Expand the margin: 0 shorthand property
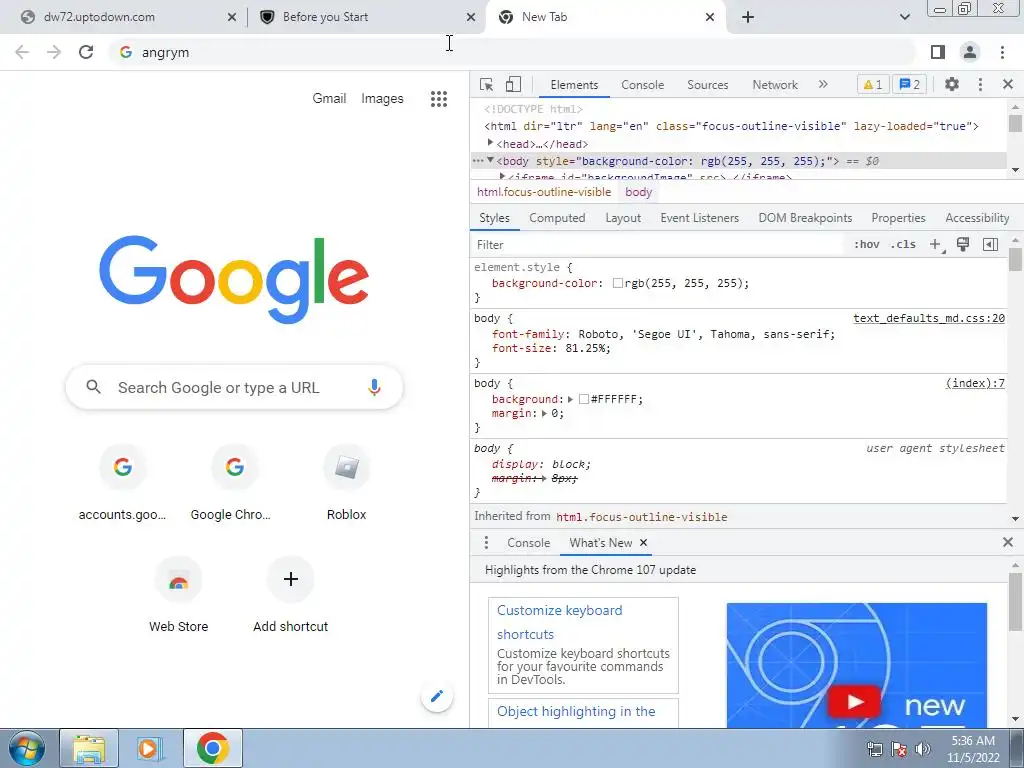1024x768 pixels. pos(544,413)
